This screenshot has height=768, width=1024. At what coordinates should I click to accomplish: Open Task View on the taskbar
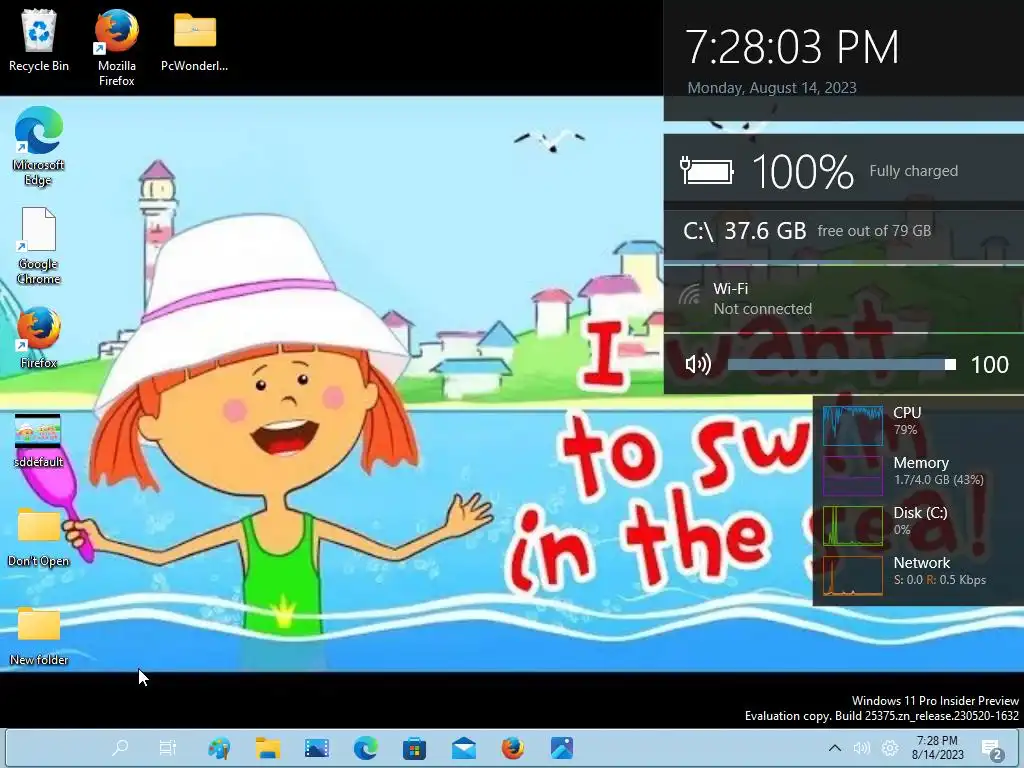168,748
